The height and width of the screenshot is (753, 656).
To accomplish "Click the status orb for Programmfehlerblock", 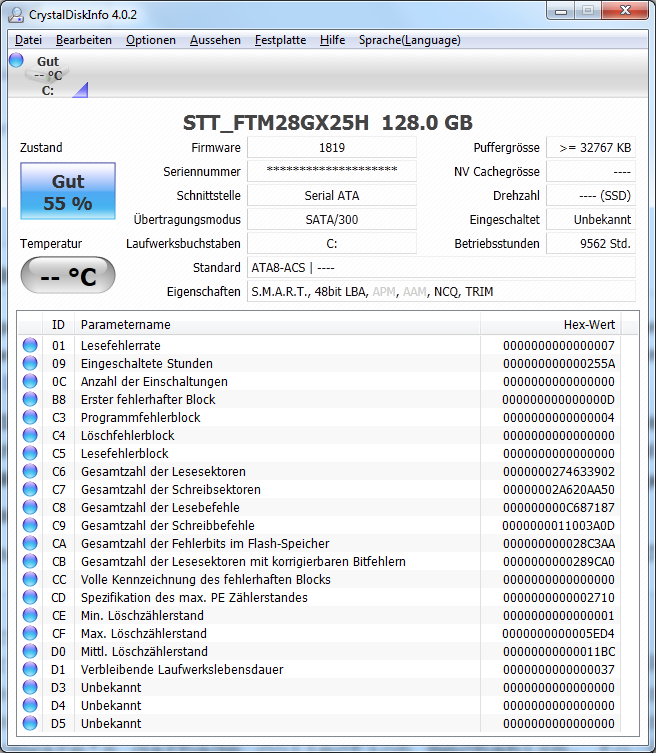I will pos(30,417).
